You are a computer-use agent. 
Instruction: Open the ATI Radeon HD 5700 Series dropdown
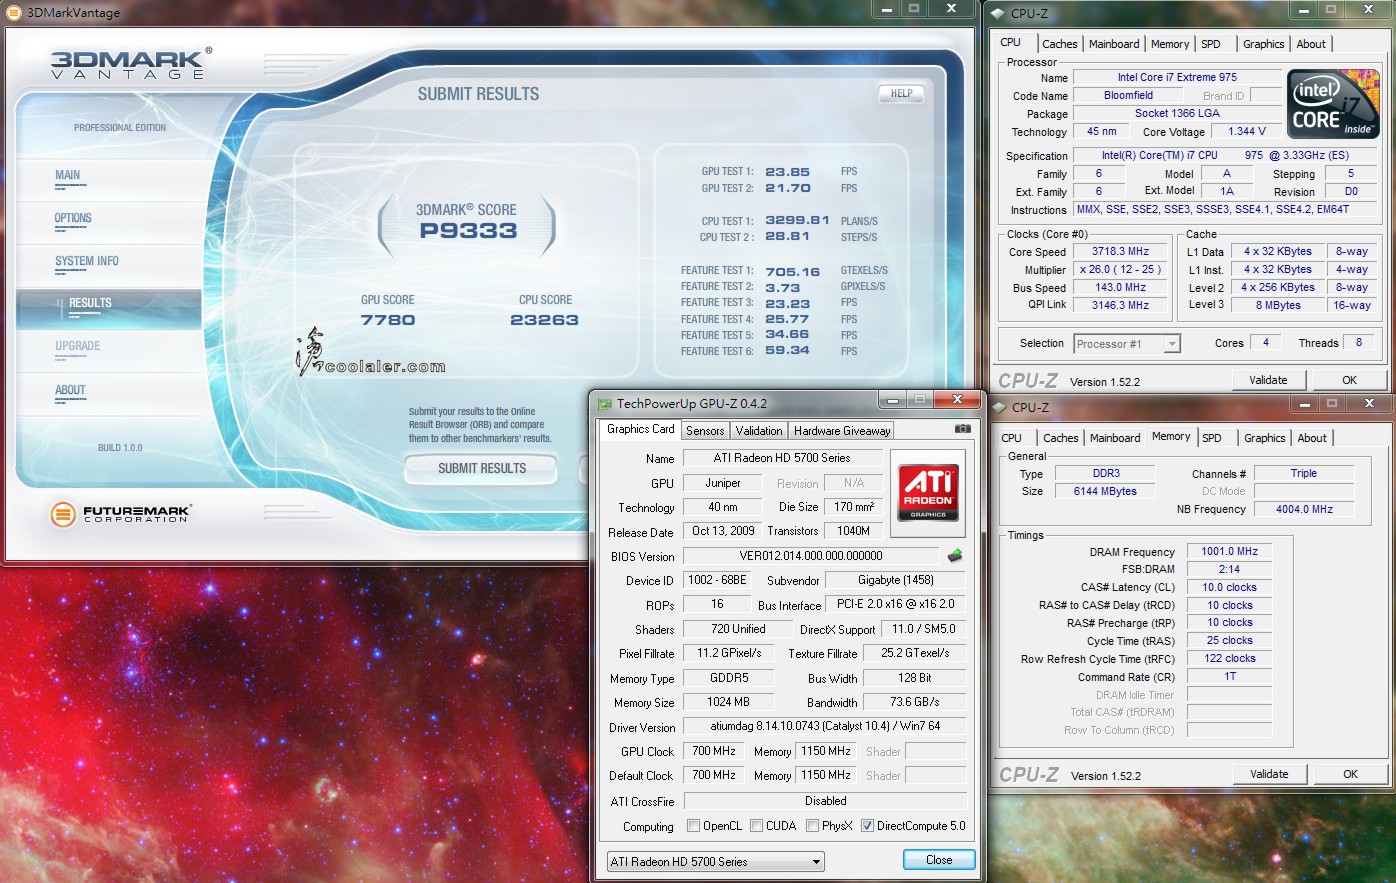(715, 861)
